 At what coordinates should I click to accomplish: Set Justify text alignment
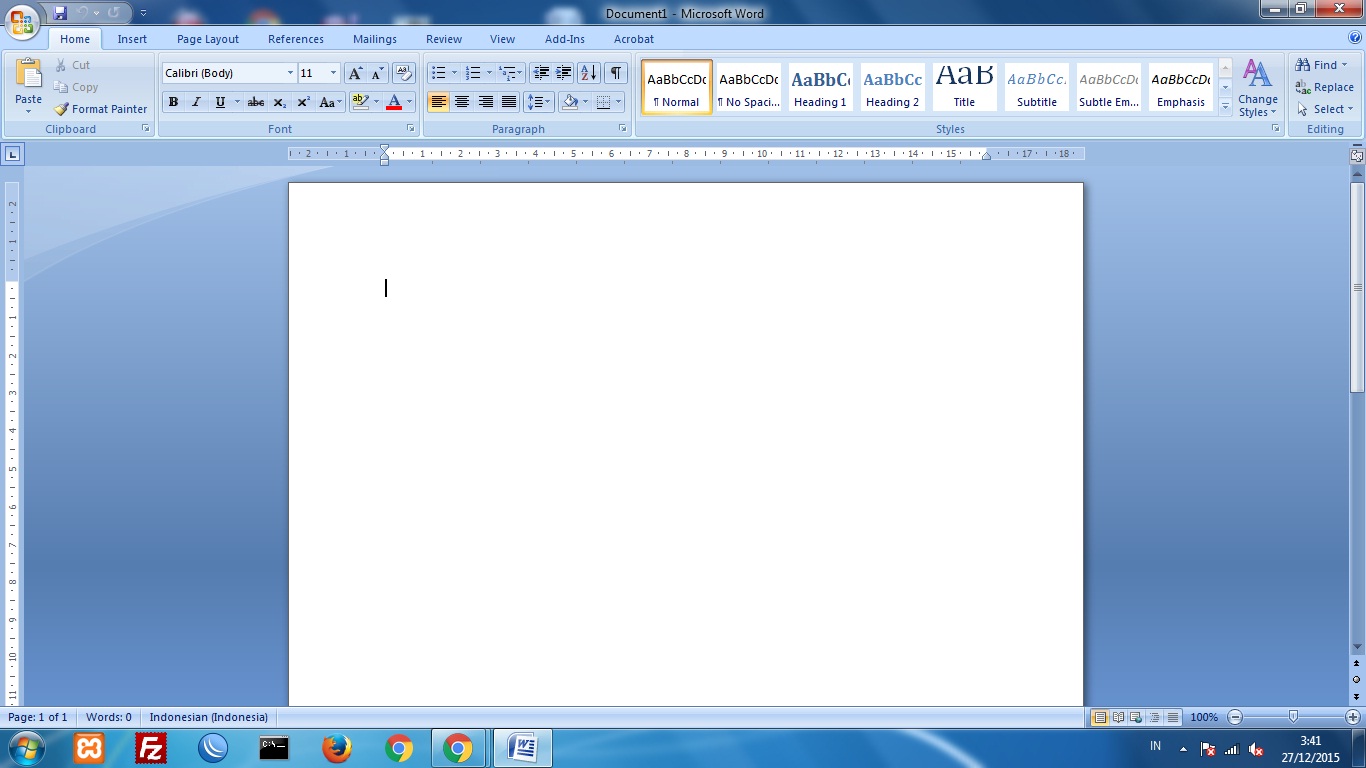click(x=509, y=102)
